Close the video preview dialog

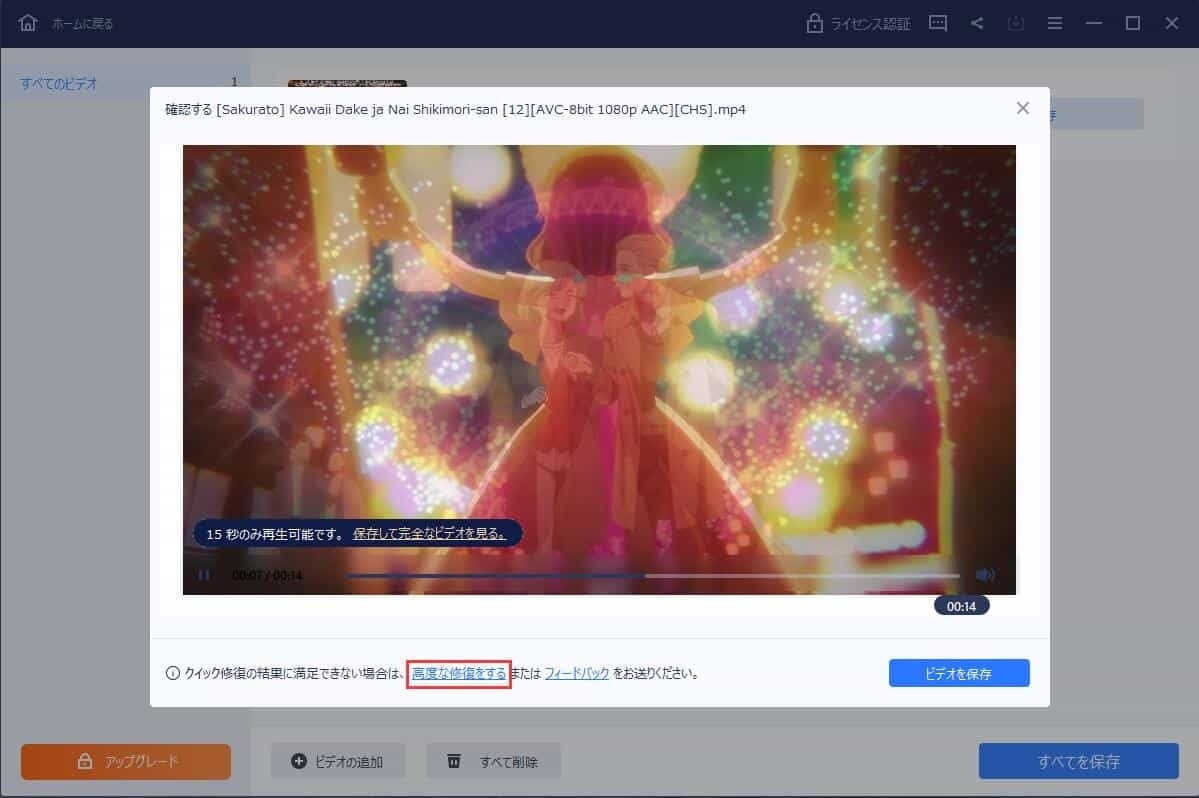click(x=1022, y=109)
